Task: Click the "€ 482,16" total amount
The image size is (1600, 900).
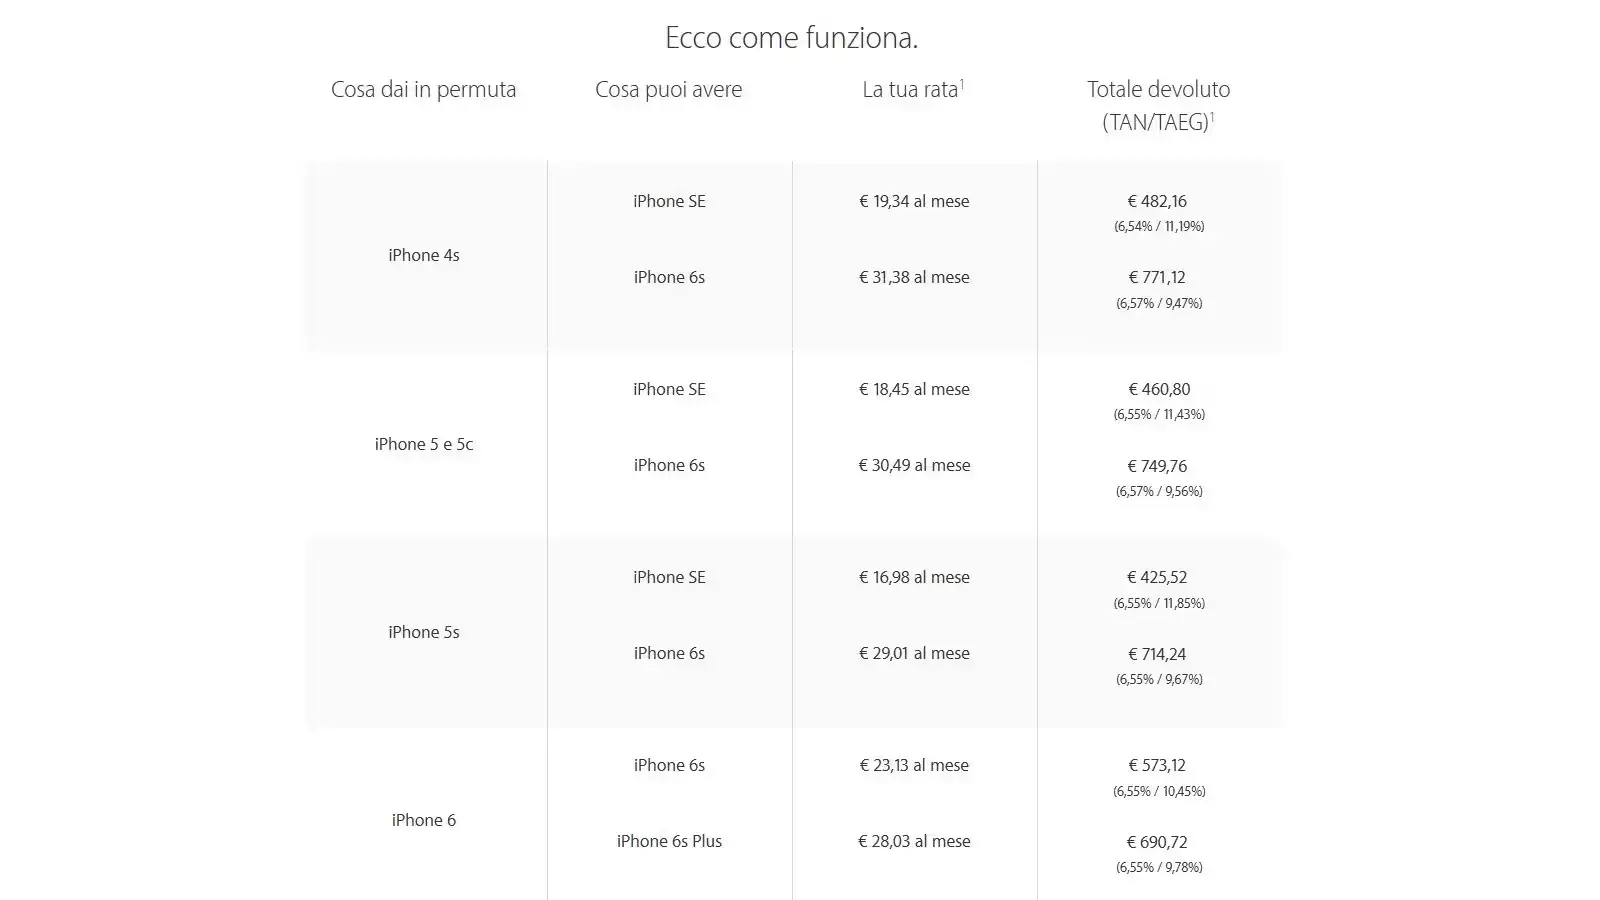Action: point(1158,201)
